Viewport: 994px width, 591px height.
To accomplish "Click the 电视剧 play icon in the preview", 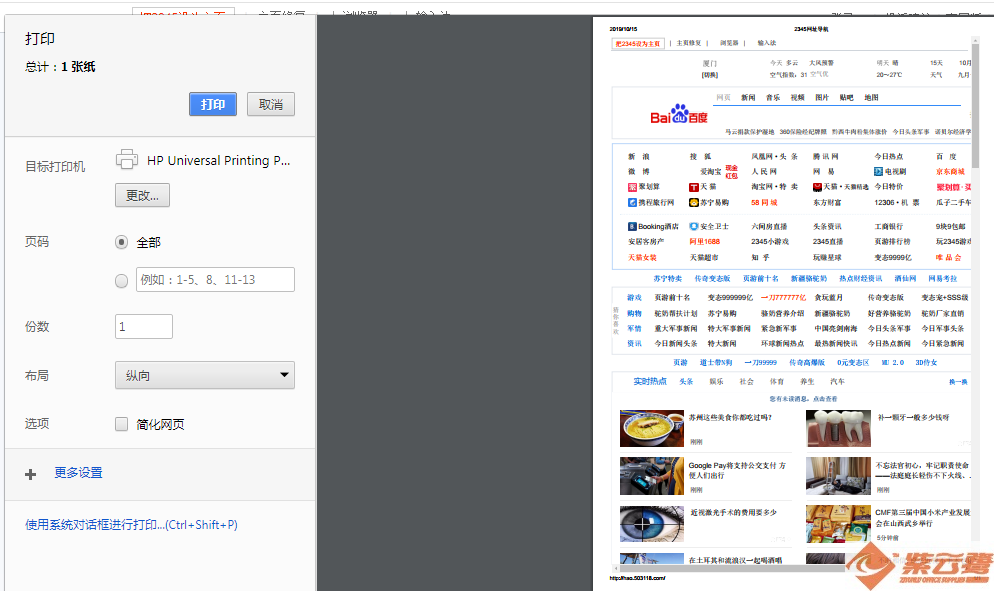I will point(877,172).
